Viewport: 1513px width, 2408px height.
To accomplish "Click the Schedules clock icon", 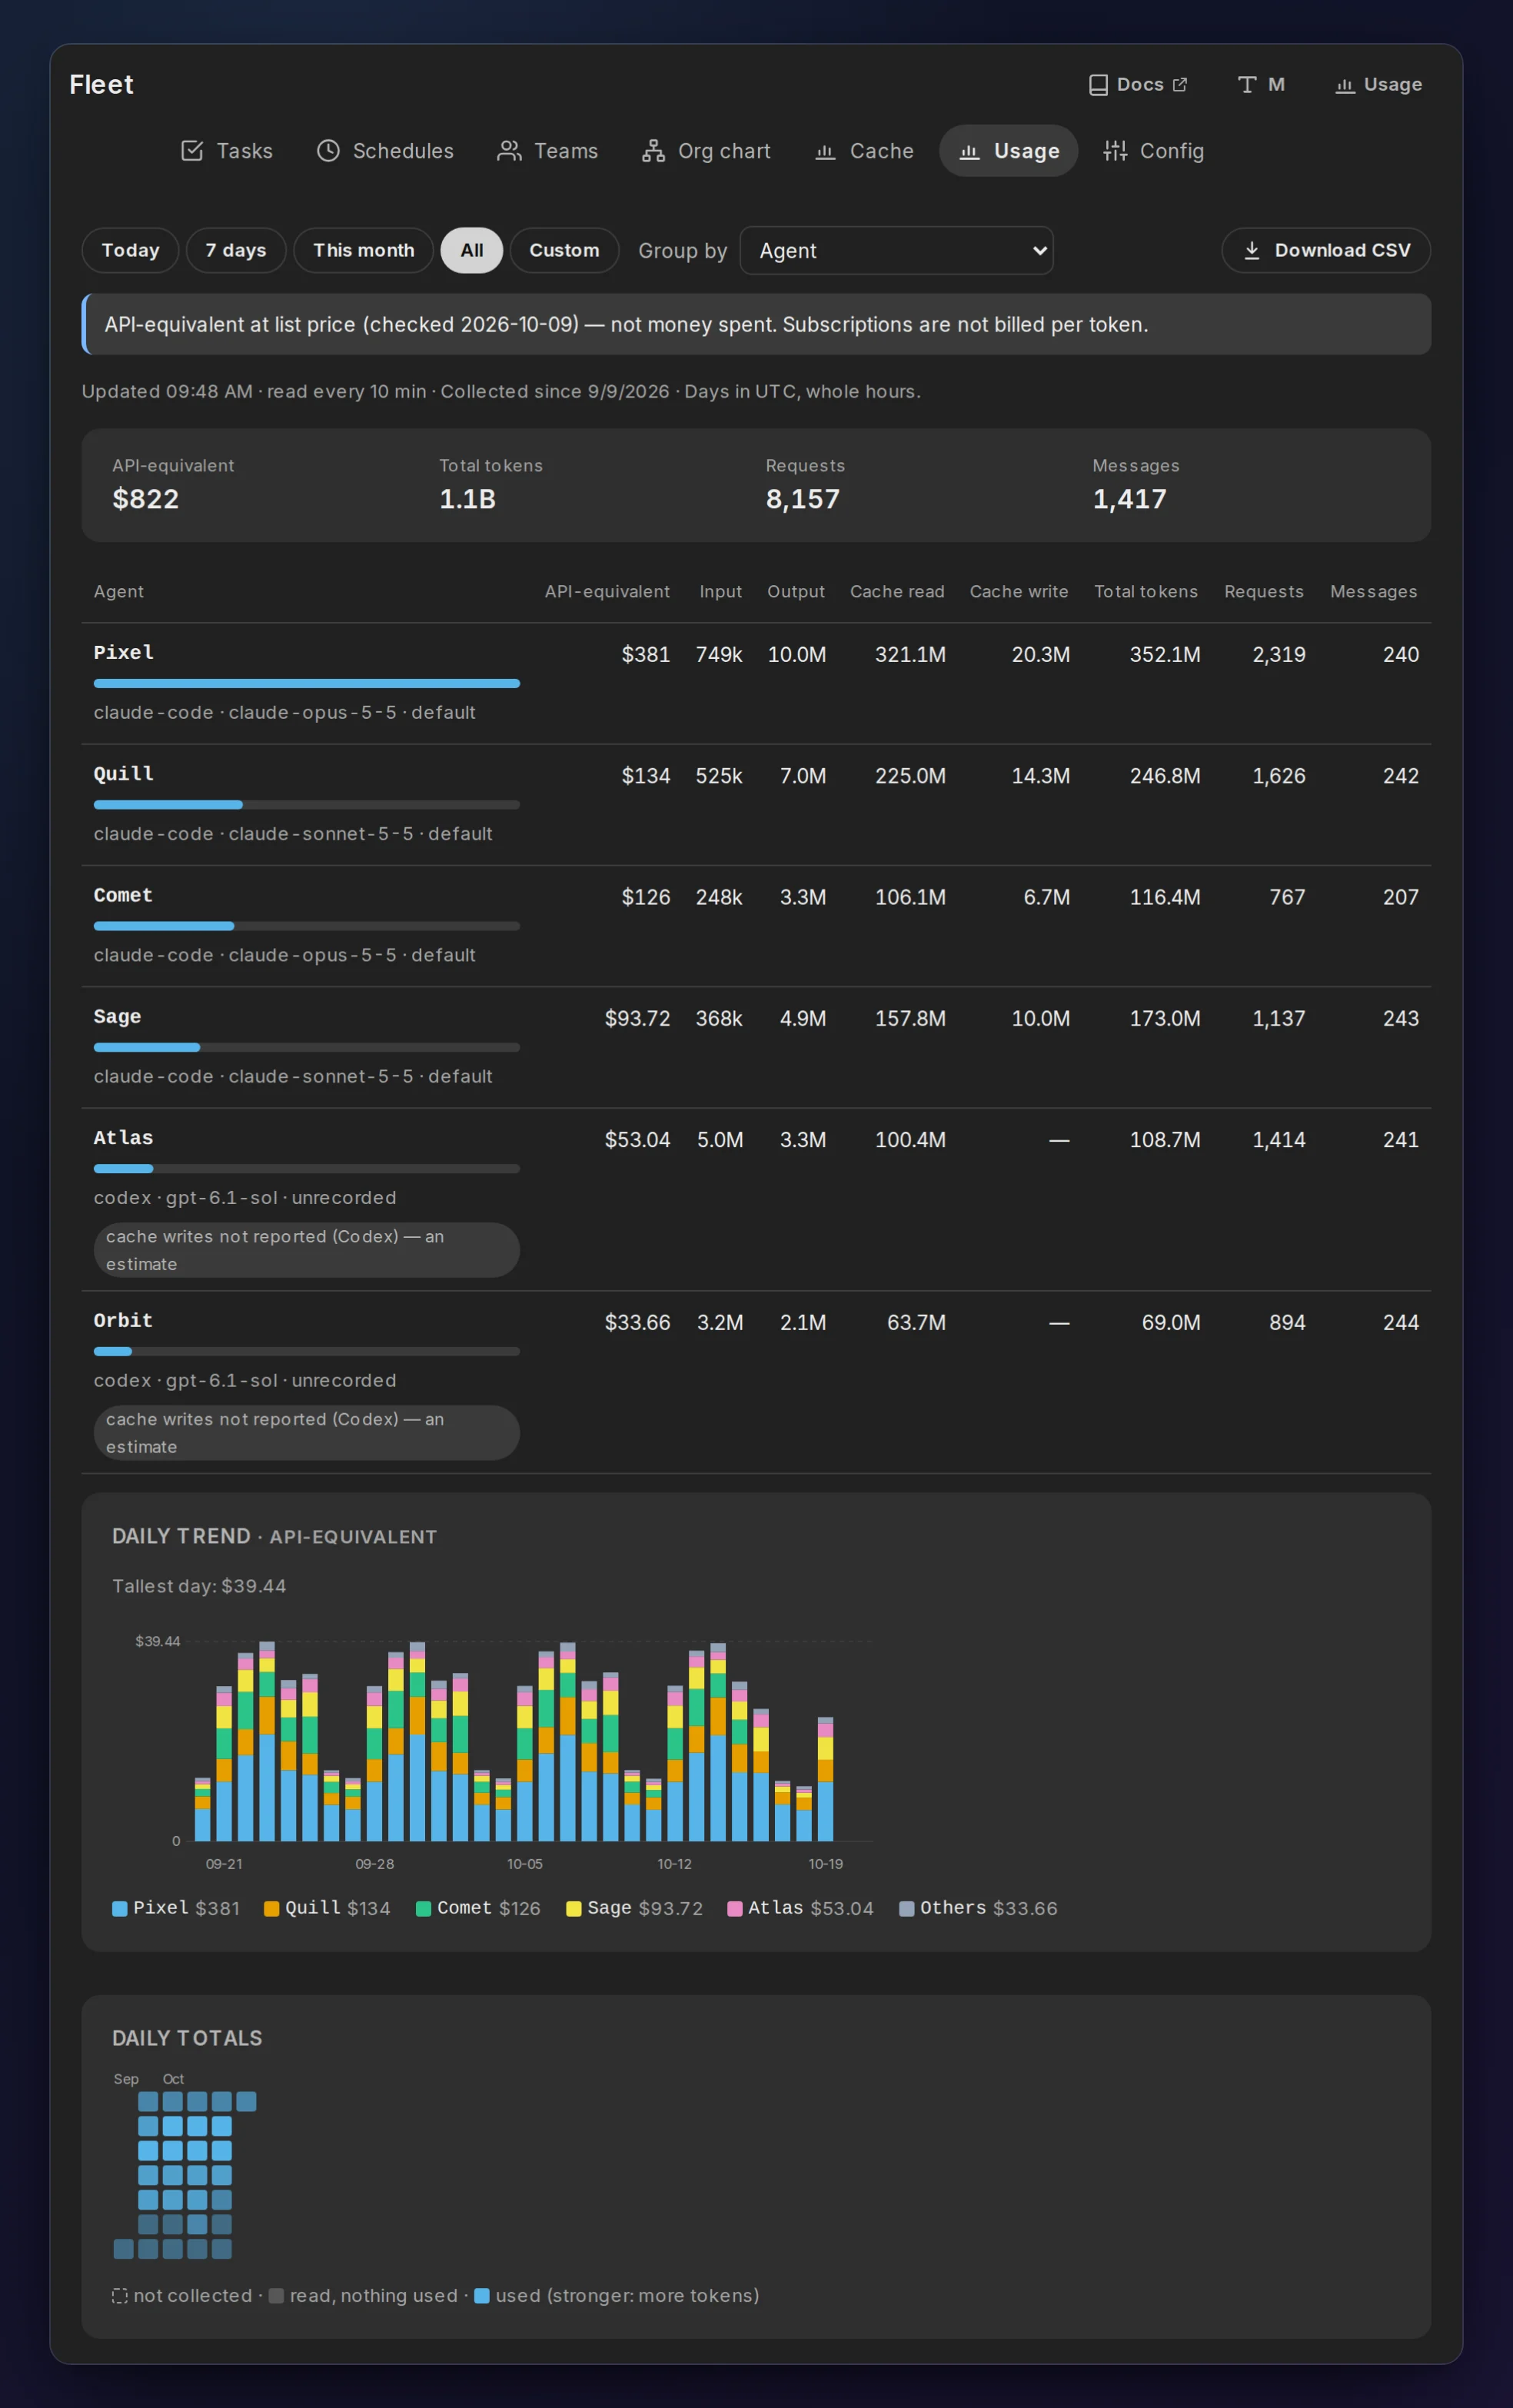I will [328, 151].
